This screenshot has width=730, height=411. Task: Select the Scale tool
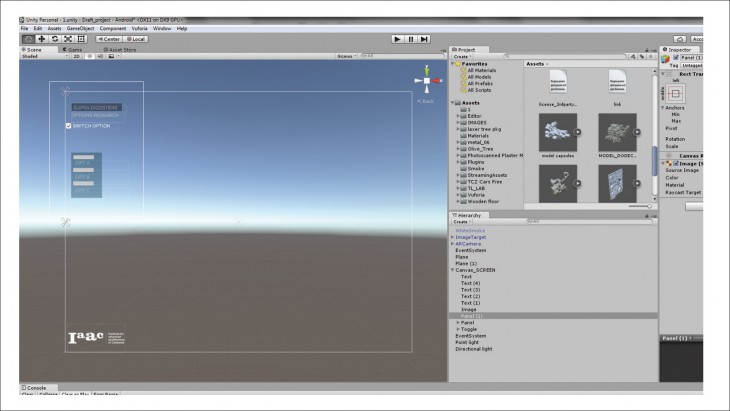click(x=68, y=38)
